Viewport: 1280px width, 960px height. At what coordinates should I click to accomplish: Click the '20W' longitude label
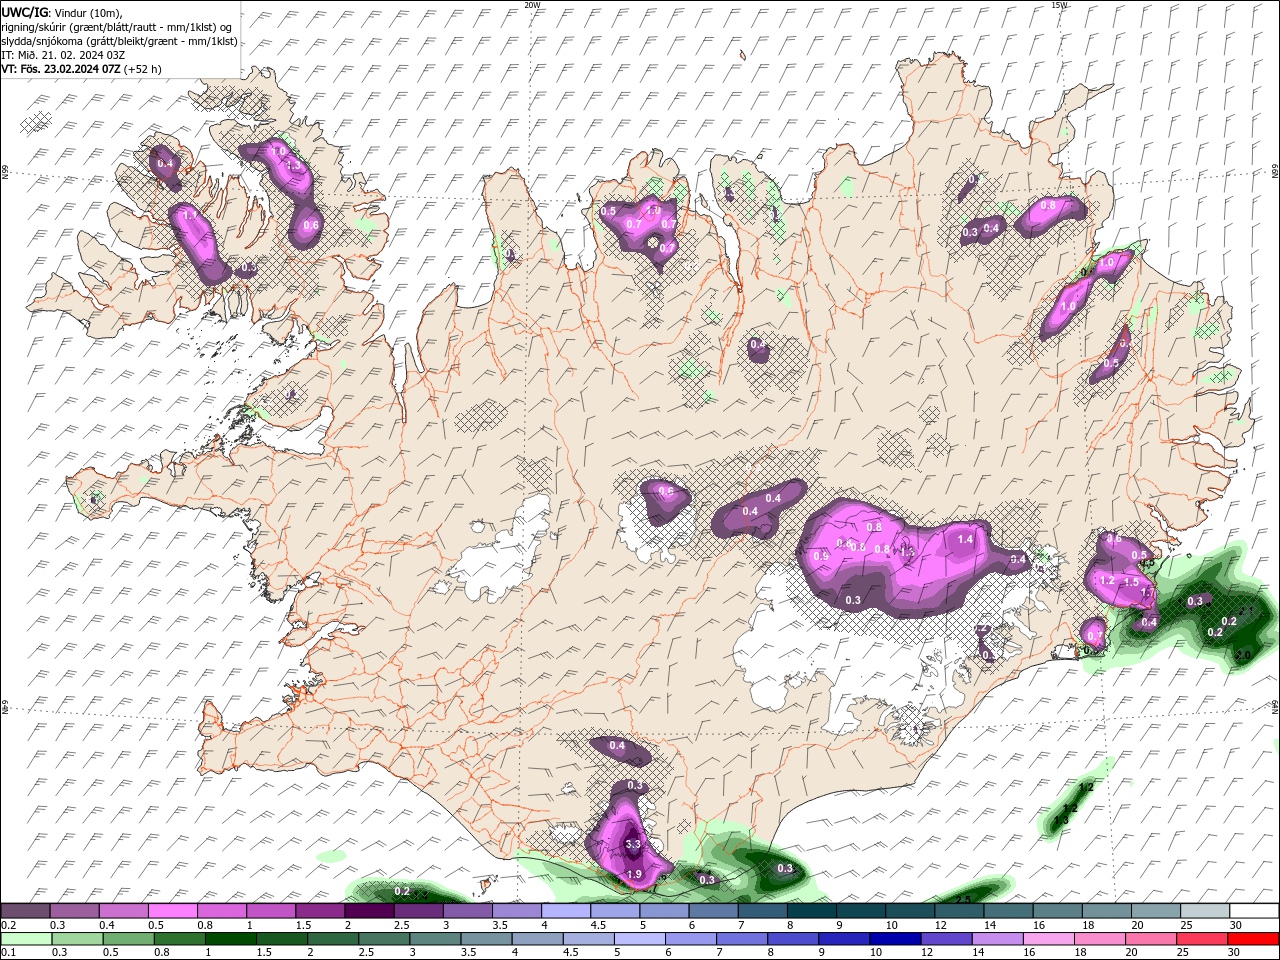point(532,5)
